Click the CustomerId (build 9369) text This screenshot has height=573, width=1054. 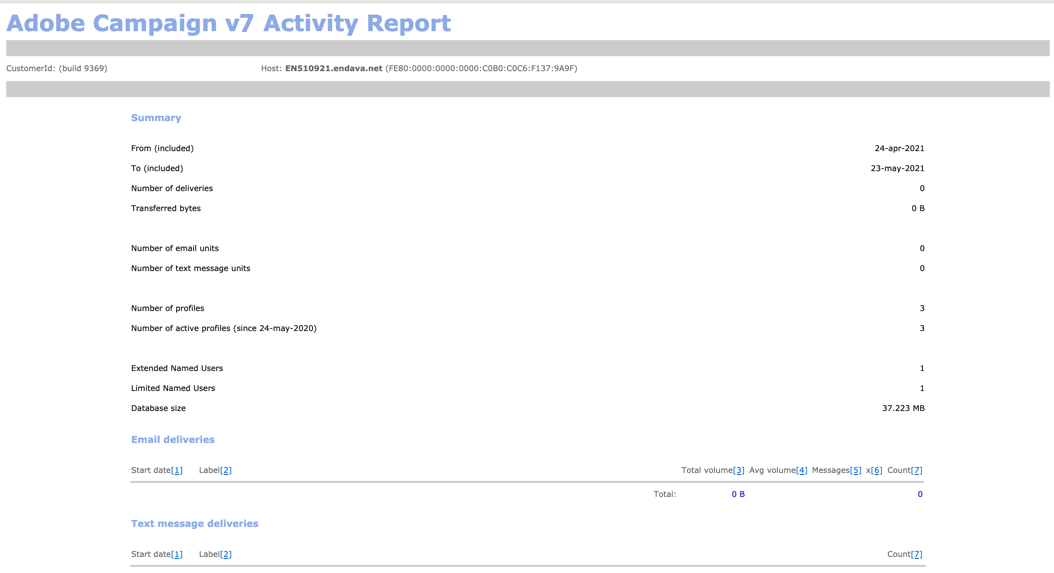tap(56, 69)
